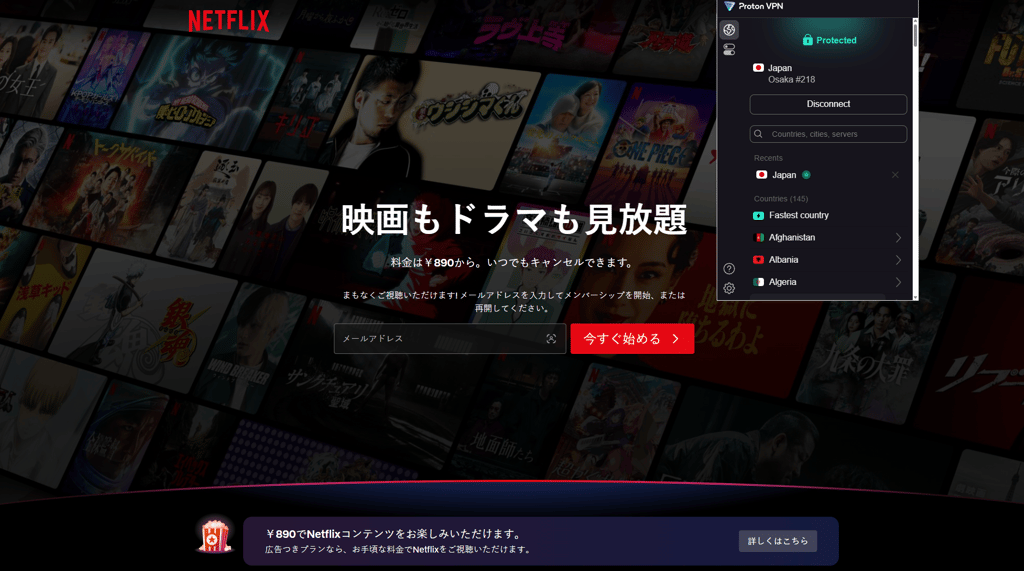The width and height of the screenshot is (1024, 571).
Task: Expand Afghanistan server list chevron
Action: [899, 237]
